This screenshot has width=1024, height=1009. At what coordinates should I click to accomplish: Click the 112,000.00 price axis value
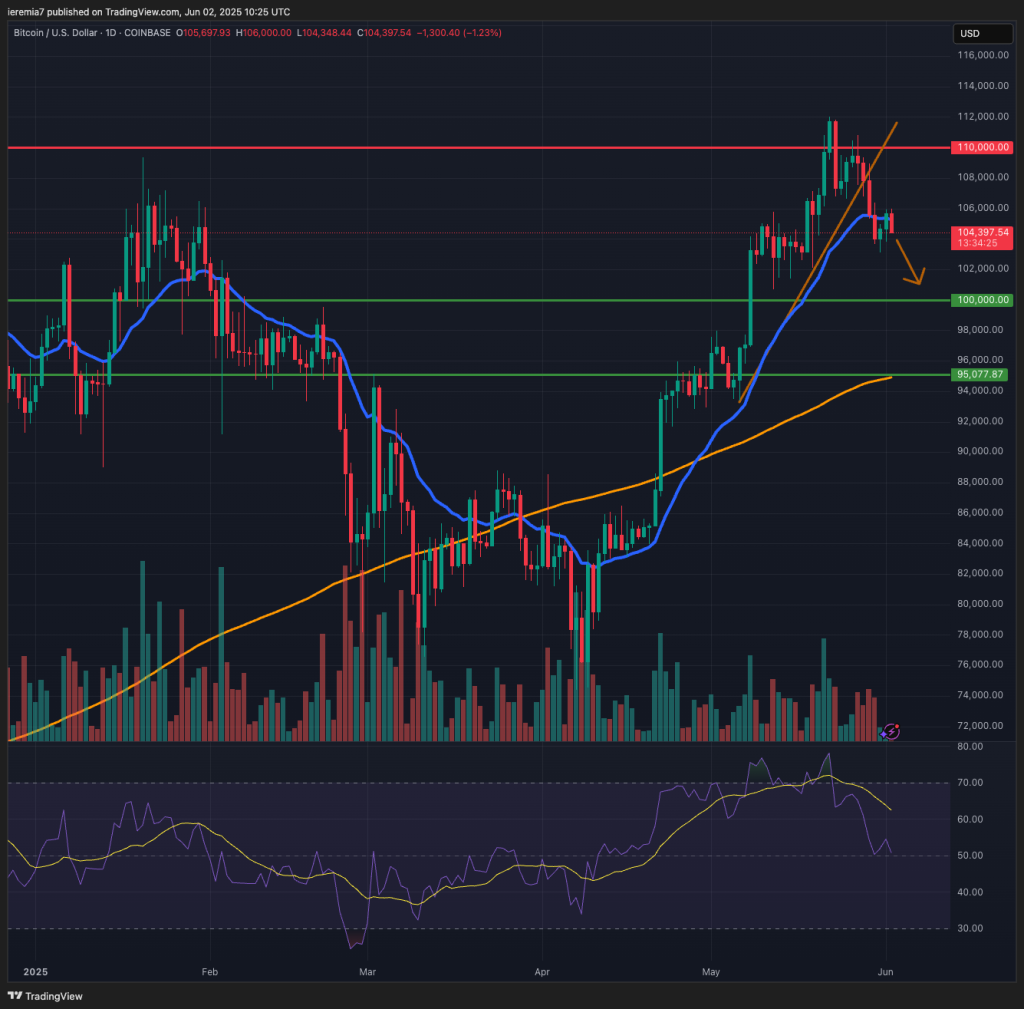click(x=983, y=116)
